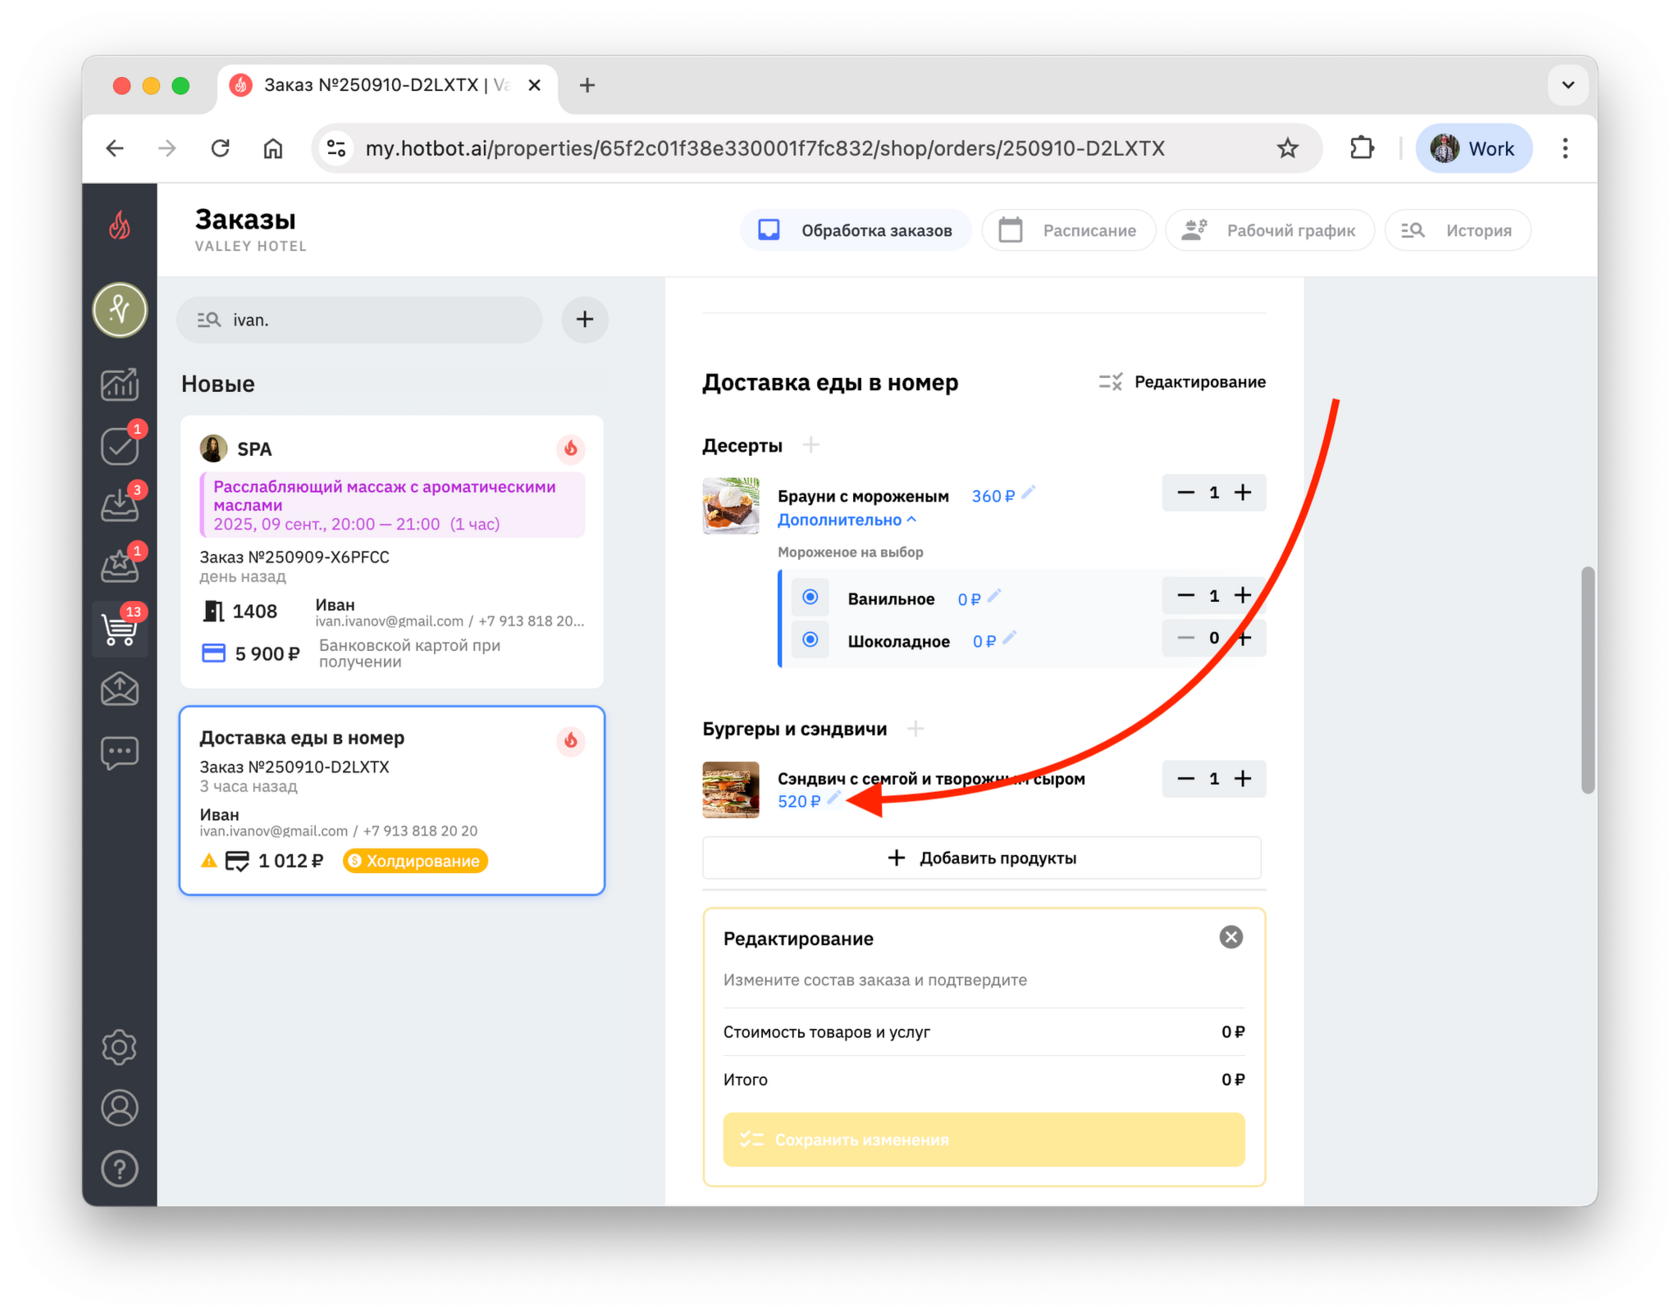
Task: Click the Холдирование status badge
Action: pos(415,861)
